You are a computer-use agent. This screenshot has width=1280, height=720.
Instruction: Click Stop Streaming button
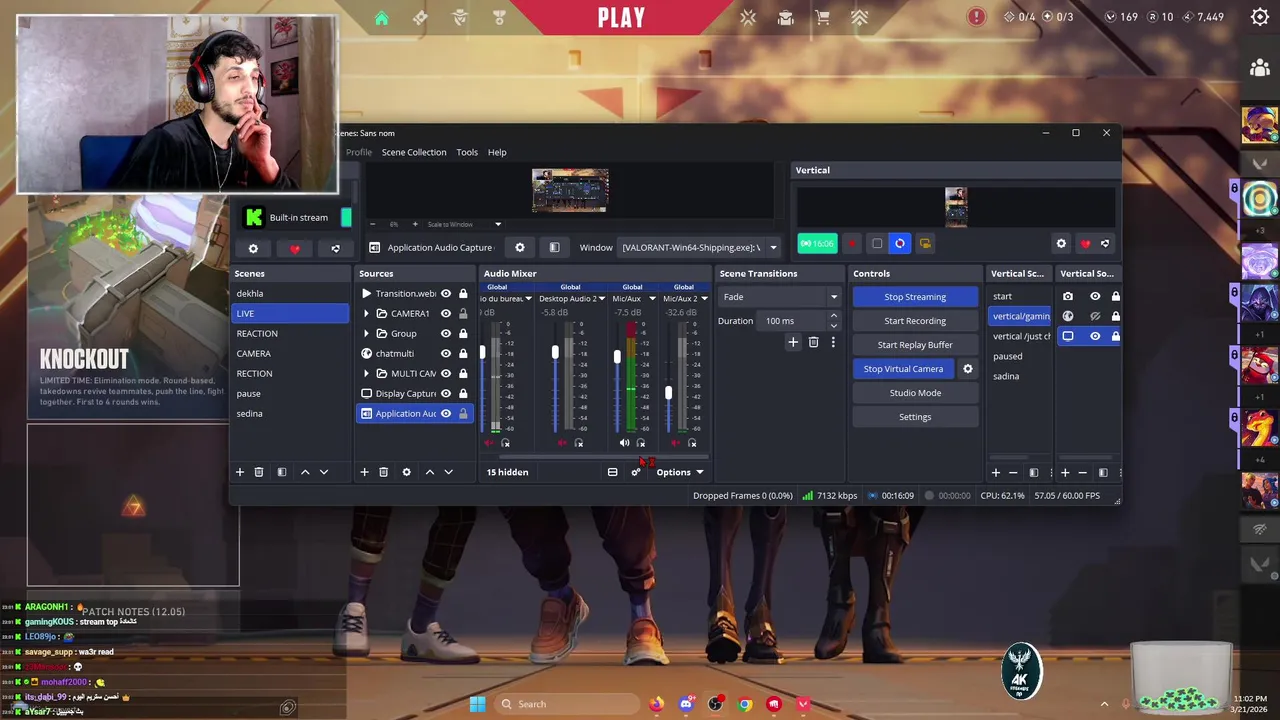point(915,297)
